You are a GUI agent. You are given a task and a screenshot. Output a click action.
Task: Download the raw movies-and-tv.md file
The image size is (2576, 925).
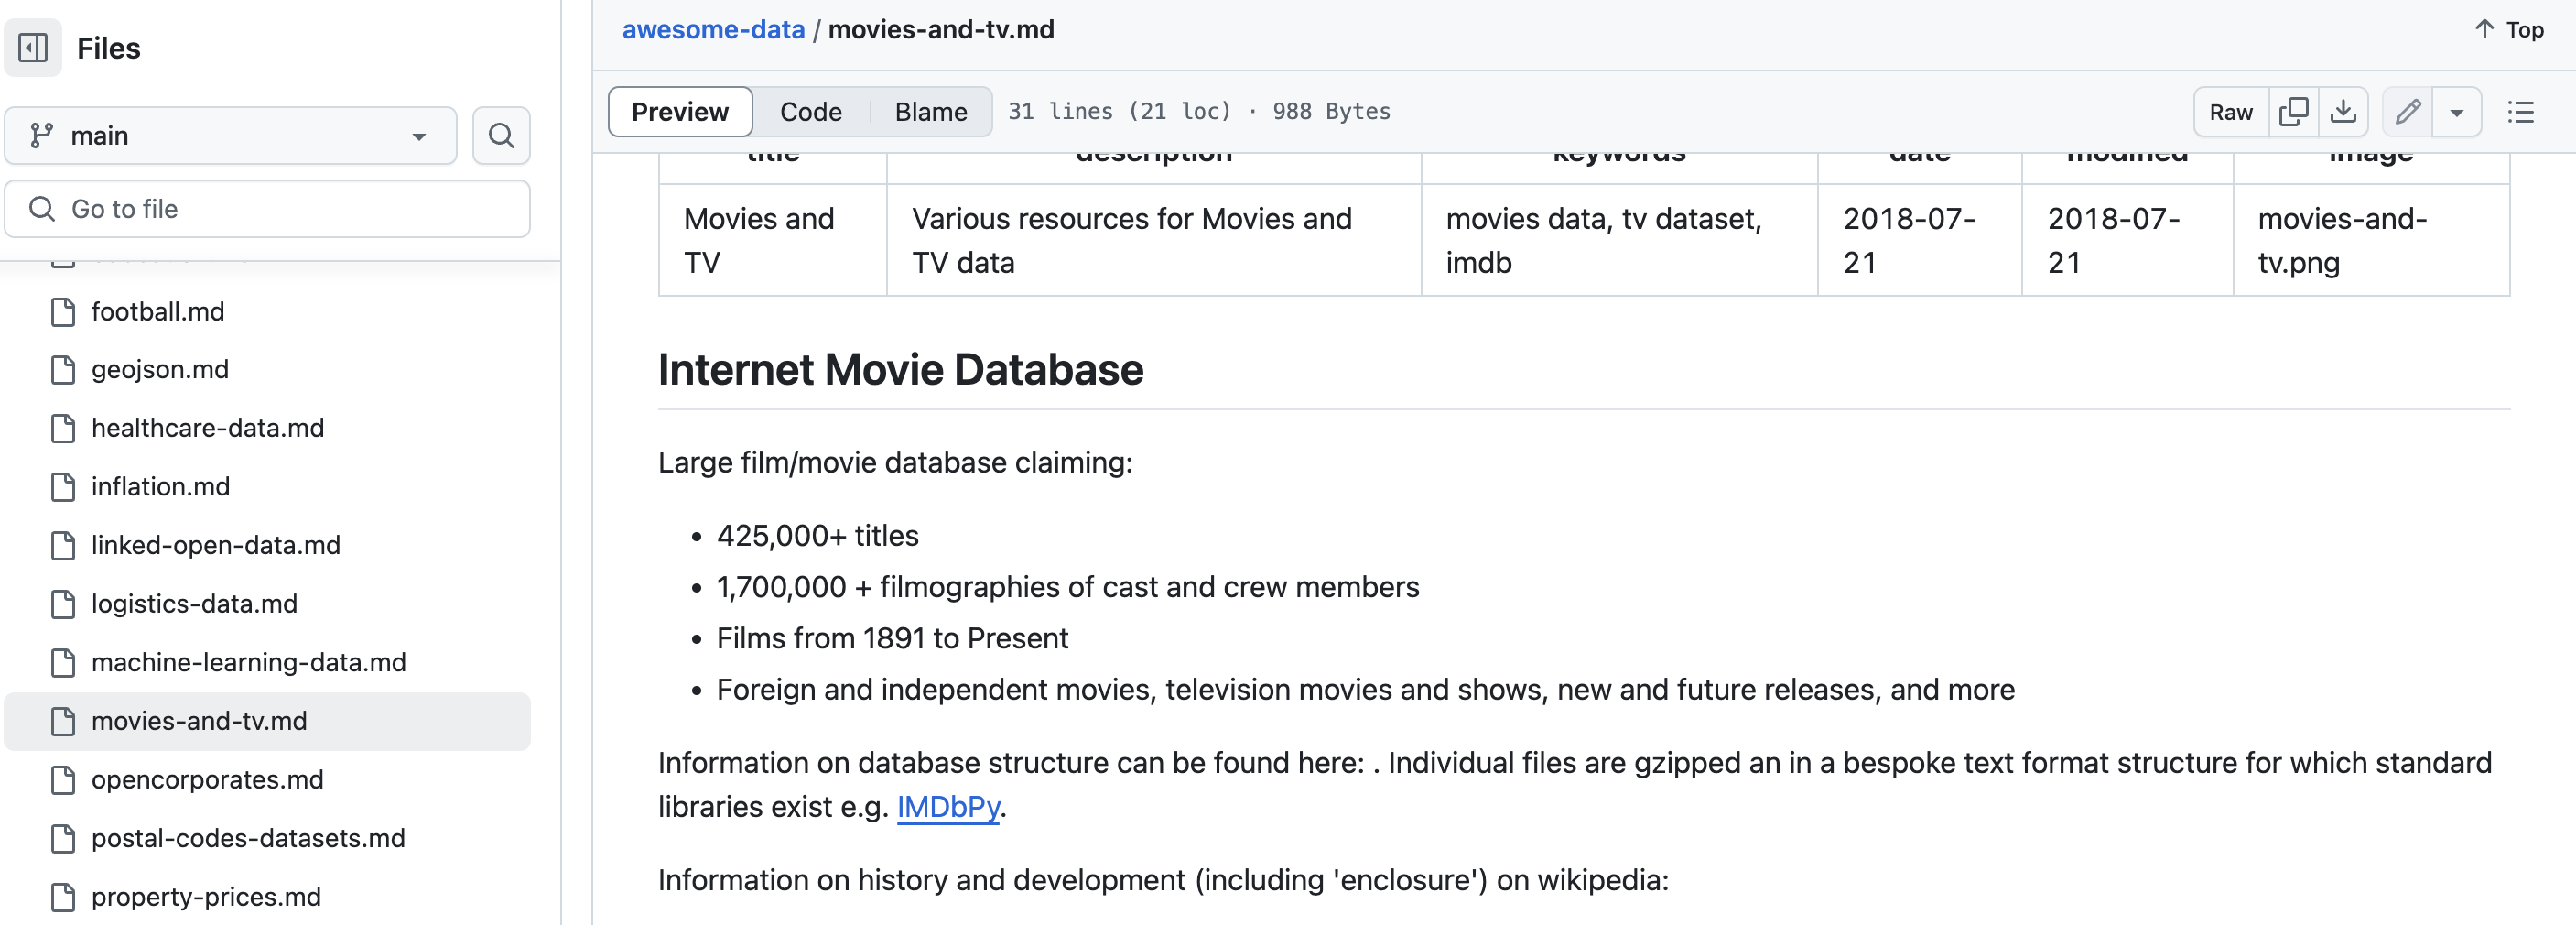2344,112
